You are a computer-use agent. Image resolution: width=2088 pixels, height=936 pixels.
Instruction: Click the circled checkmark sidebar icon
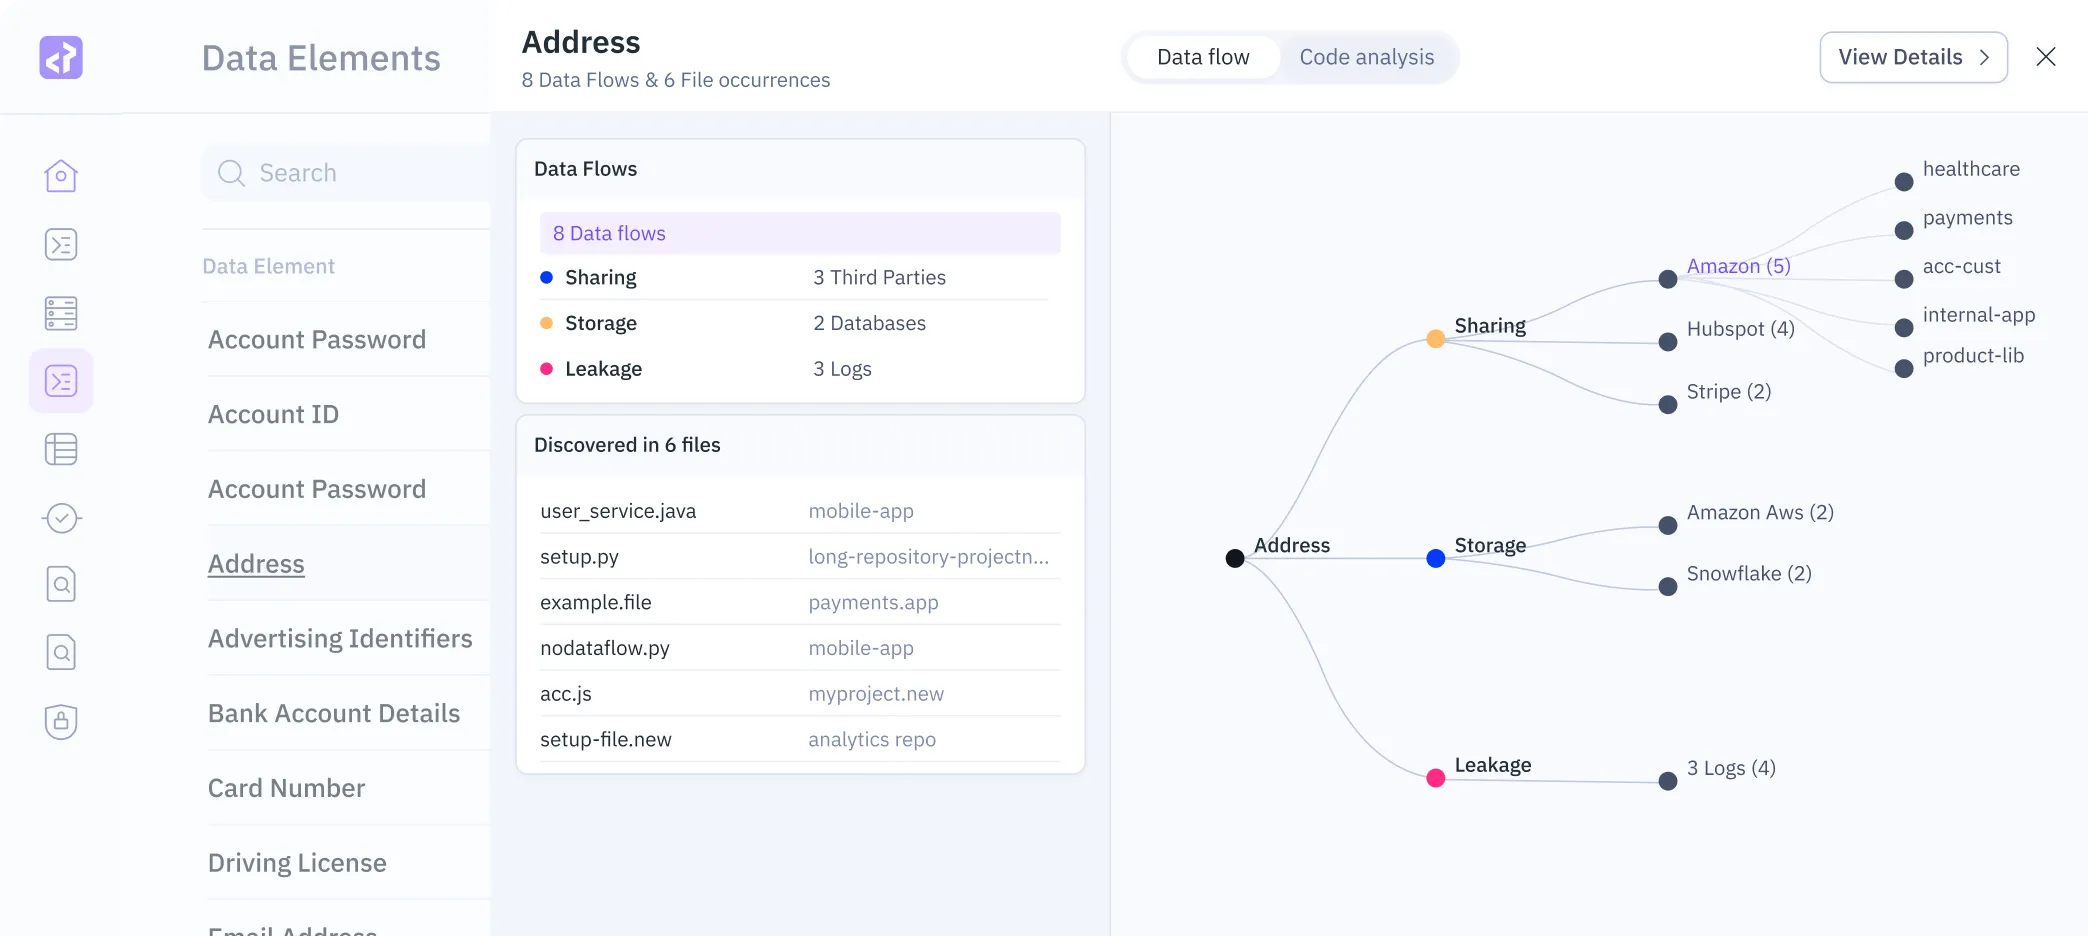click(61, 518)
